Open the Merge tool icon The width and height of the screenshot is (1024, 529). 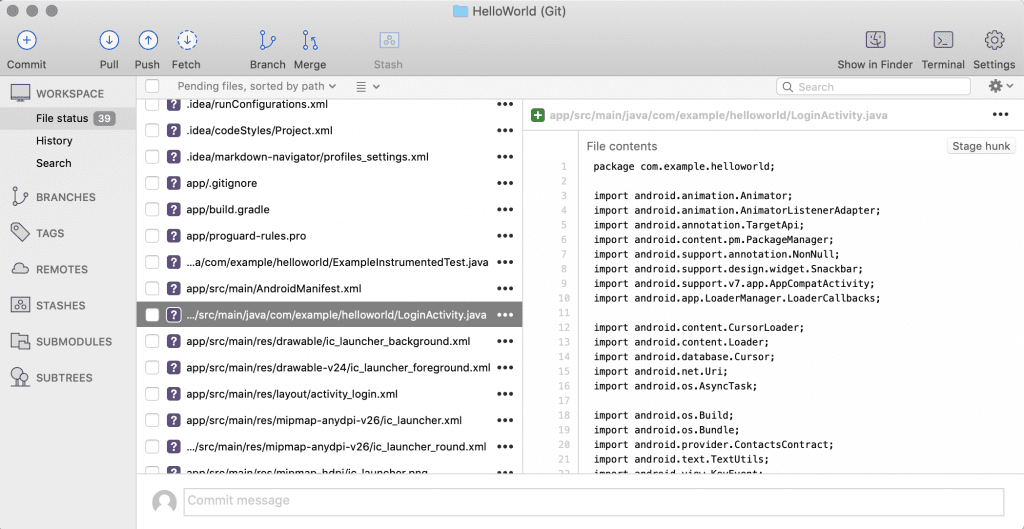click(x=310, y=40)
